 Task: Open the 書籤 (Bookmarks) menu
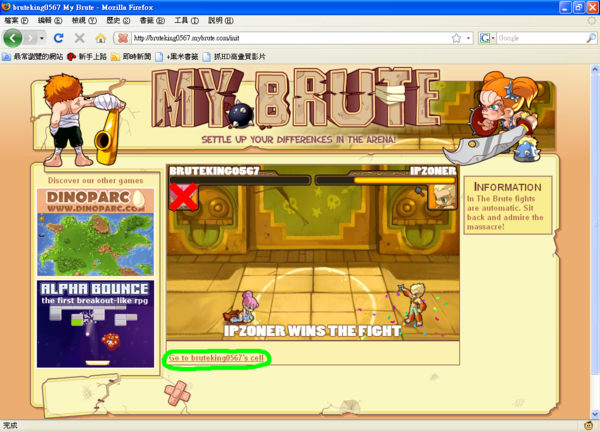pyautogui.click(x=152, y=21)
